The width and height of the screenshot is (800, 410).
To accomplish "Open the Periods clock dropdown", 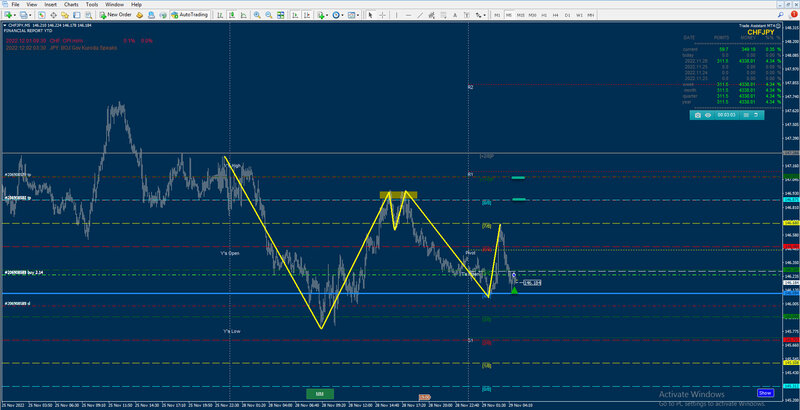I will pos(338,15).
